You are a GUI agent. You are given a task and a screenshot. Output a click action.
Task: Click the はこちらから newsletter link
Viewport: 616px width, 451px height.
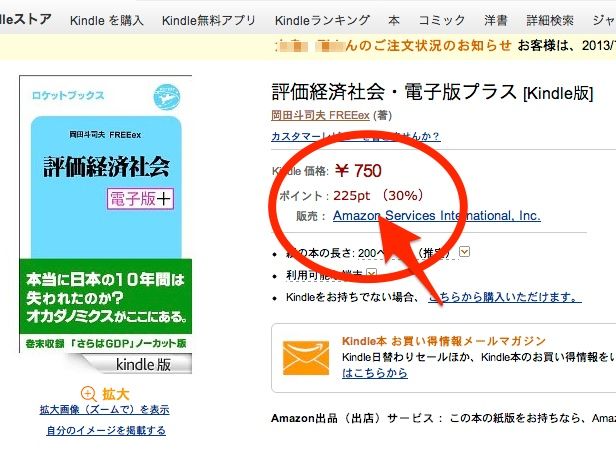(x=375, y=373)
